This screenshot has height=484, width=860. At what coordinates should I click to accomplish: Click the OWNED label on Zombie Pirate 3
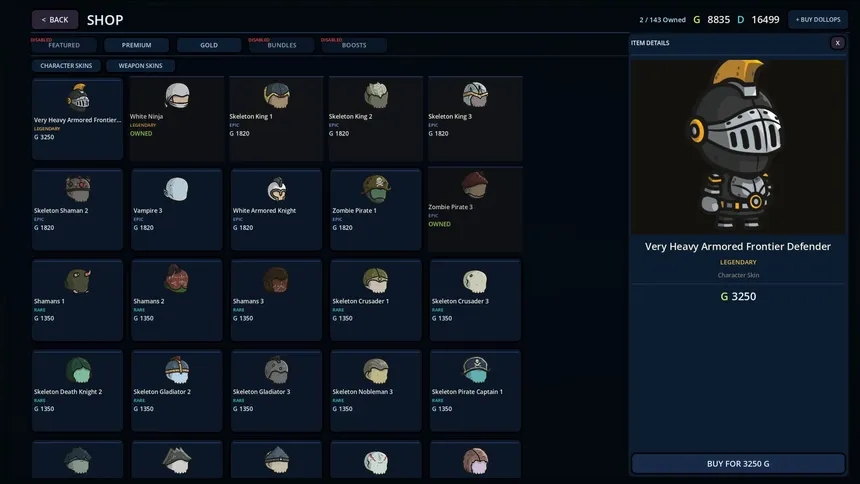pos(439,224)
